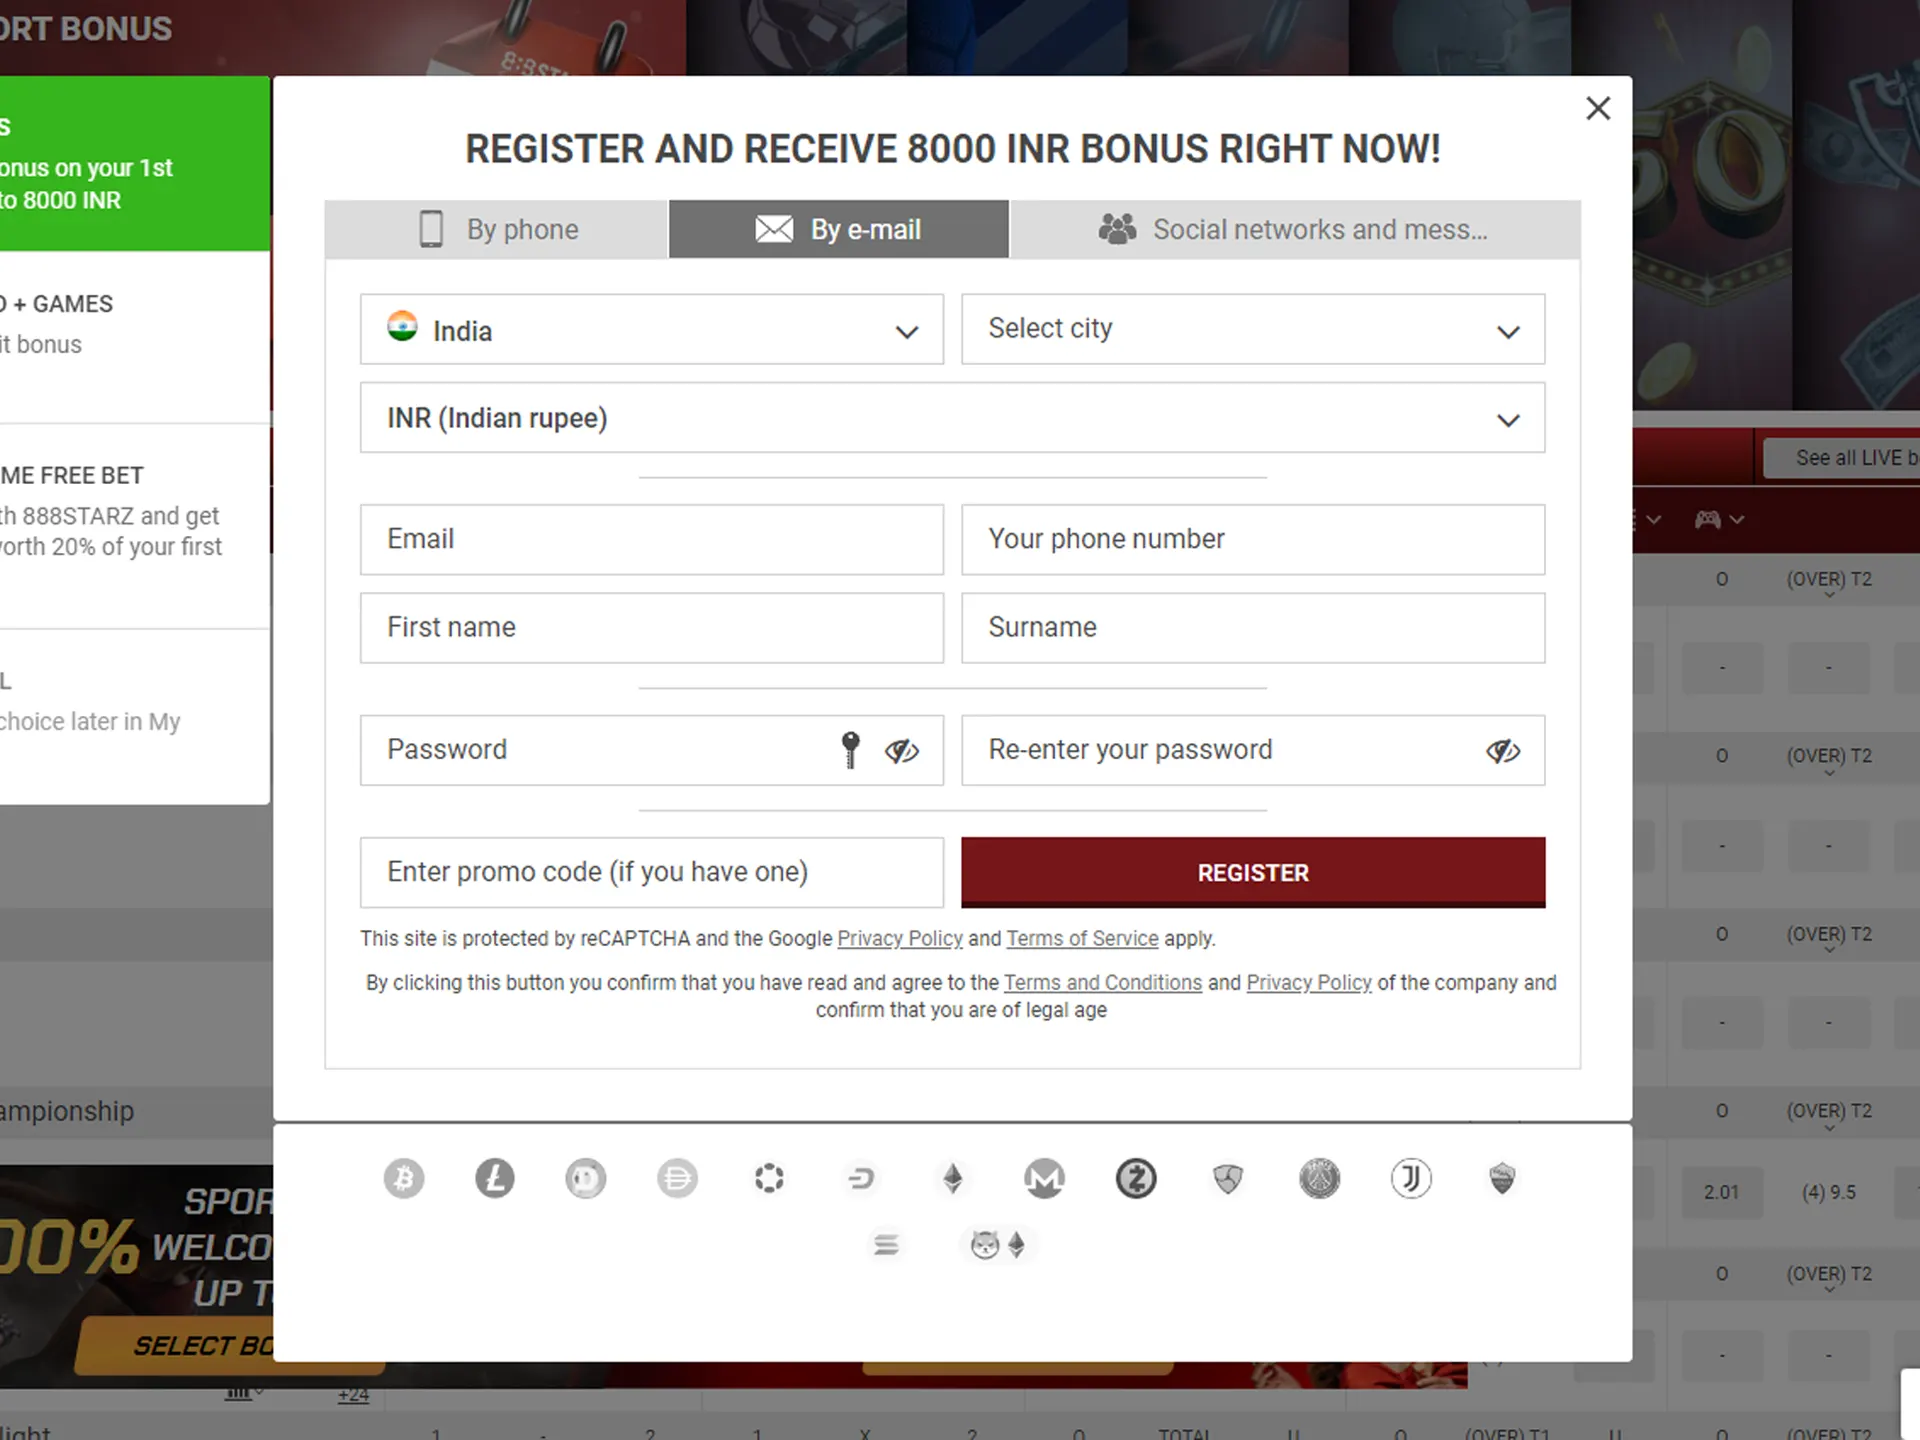Viewport: 1920px width, 1440px height.
Task: Select the Ethereum payment icon
Action: tap(952, 1178)
